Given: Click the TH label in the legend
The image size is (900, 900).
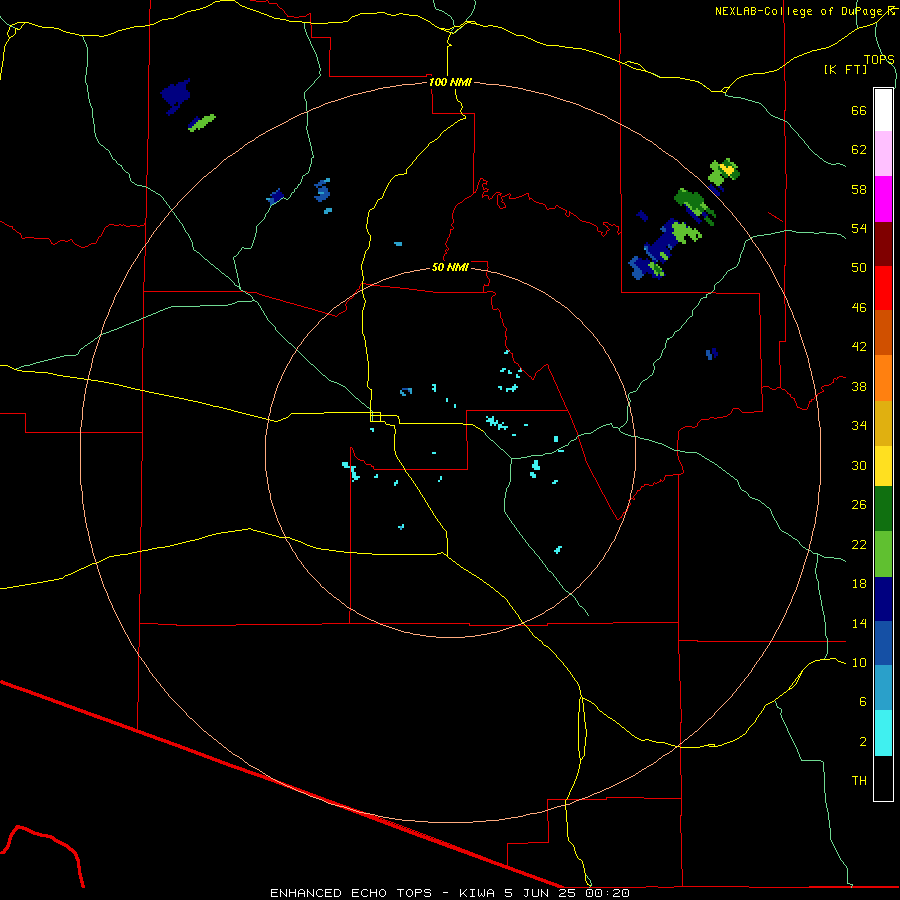Looking at the screenshot, I should [x=859, y=781].
